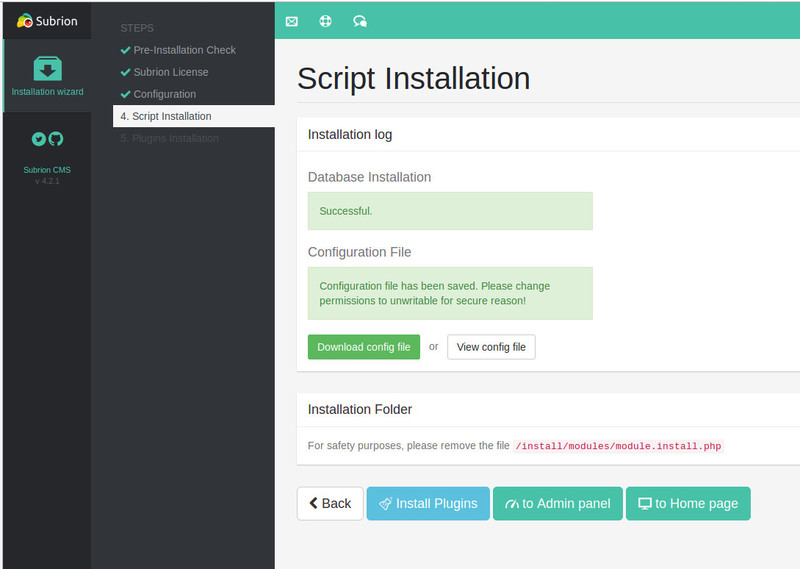Click the View config file button
This screenshot has width=800, height=569.
point(491,347)
